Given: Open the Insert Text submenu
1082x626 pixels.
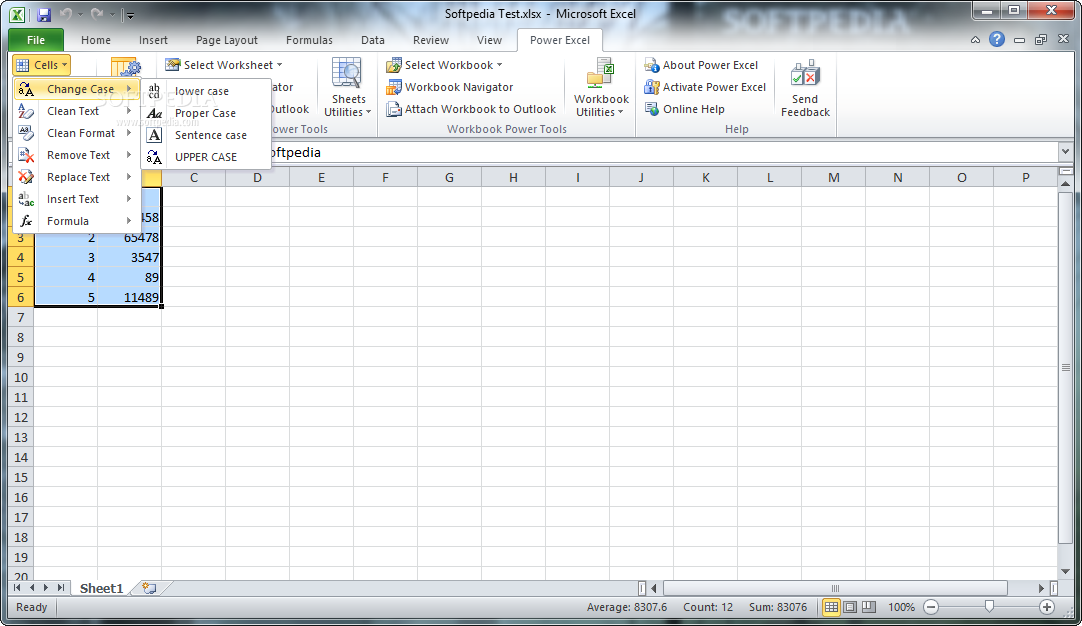Looking at the screenshot, I should click(77, 199).
